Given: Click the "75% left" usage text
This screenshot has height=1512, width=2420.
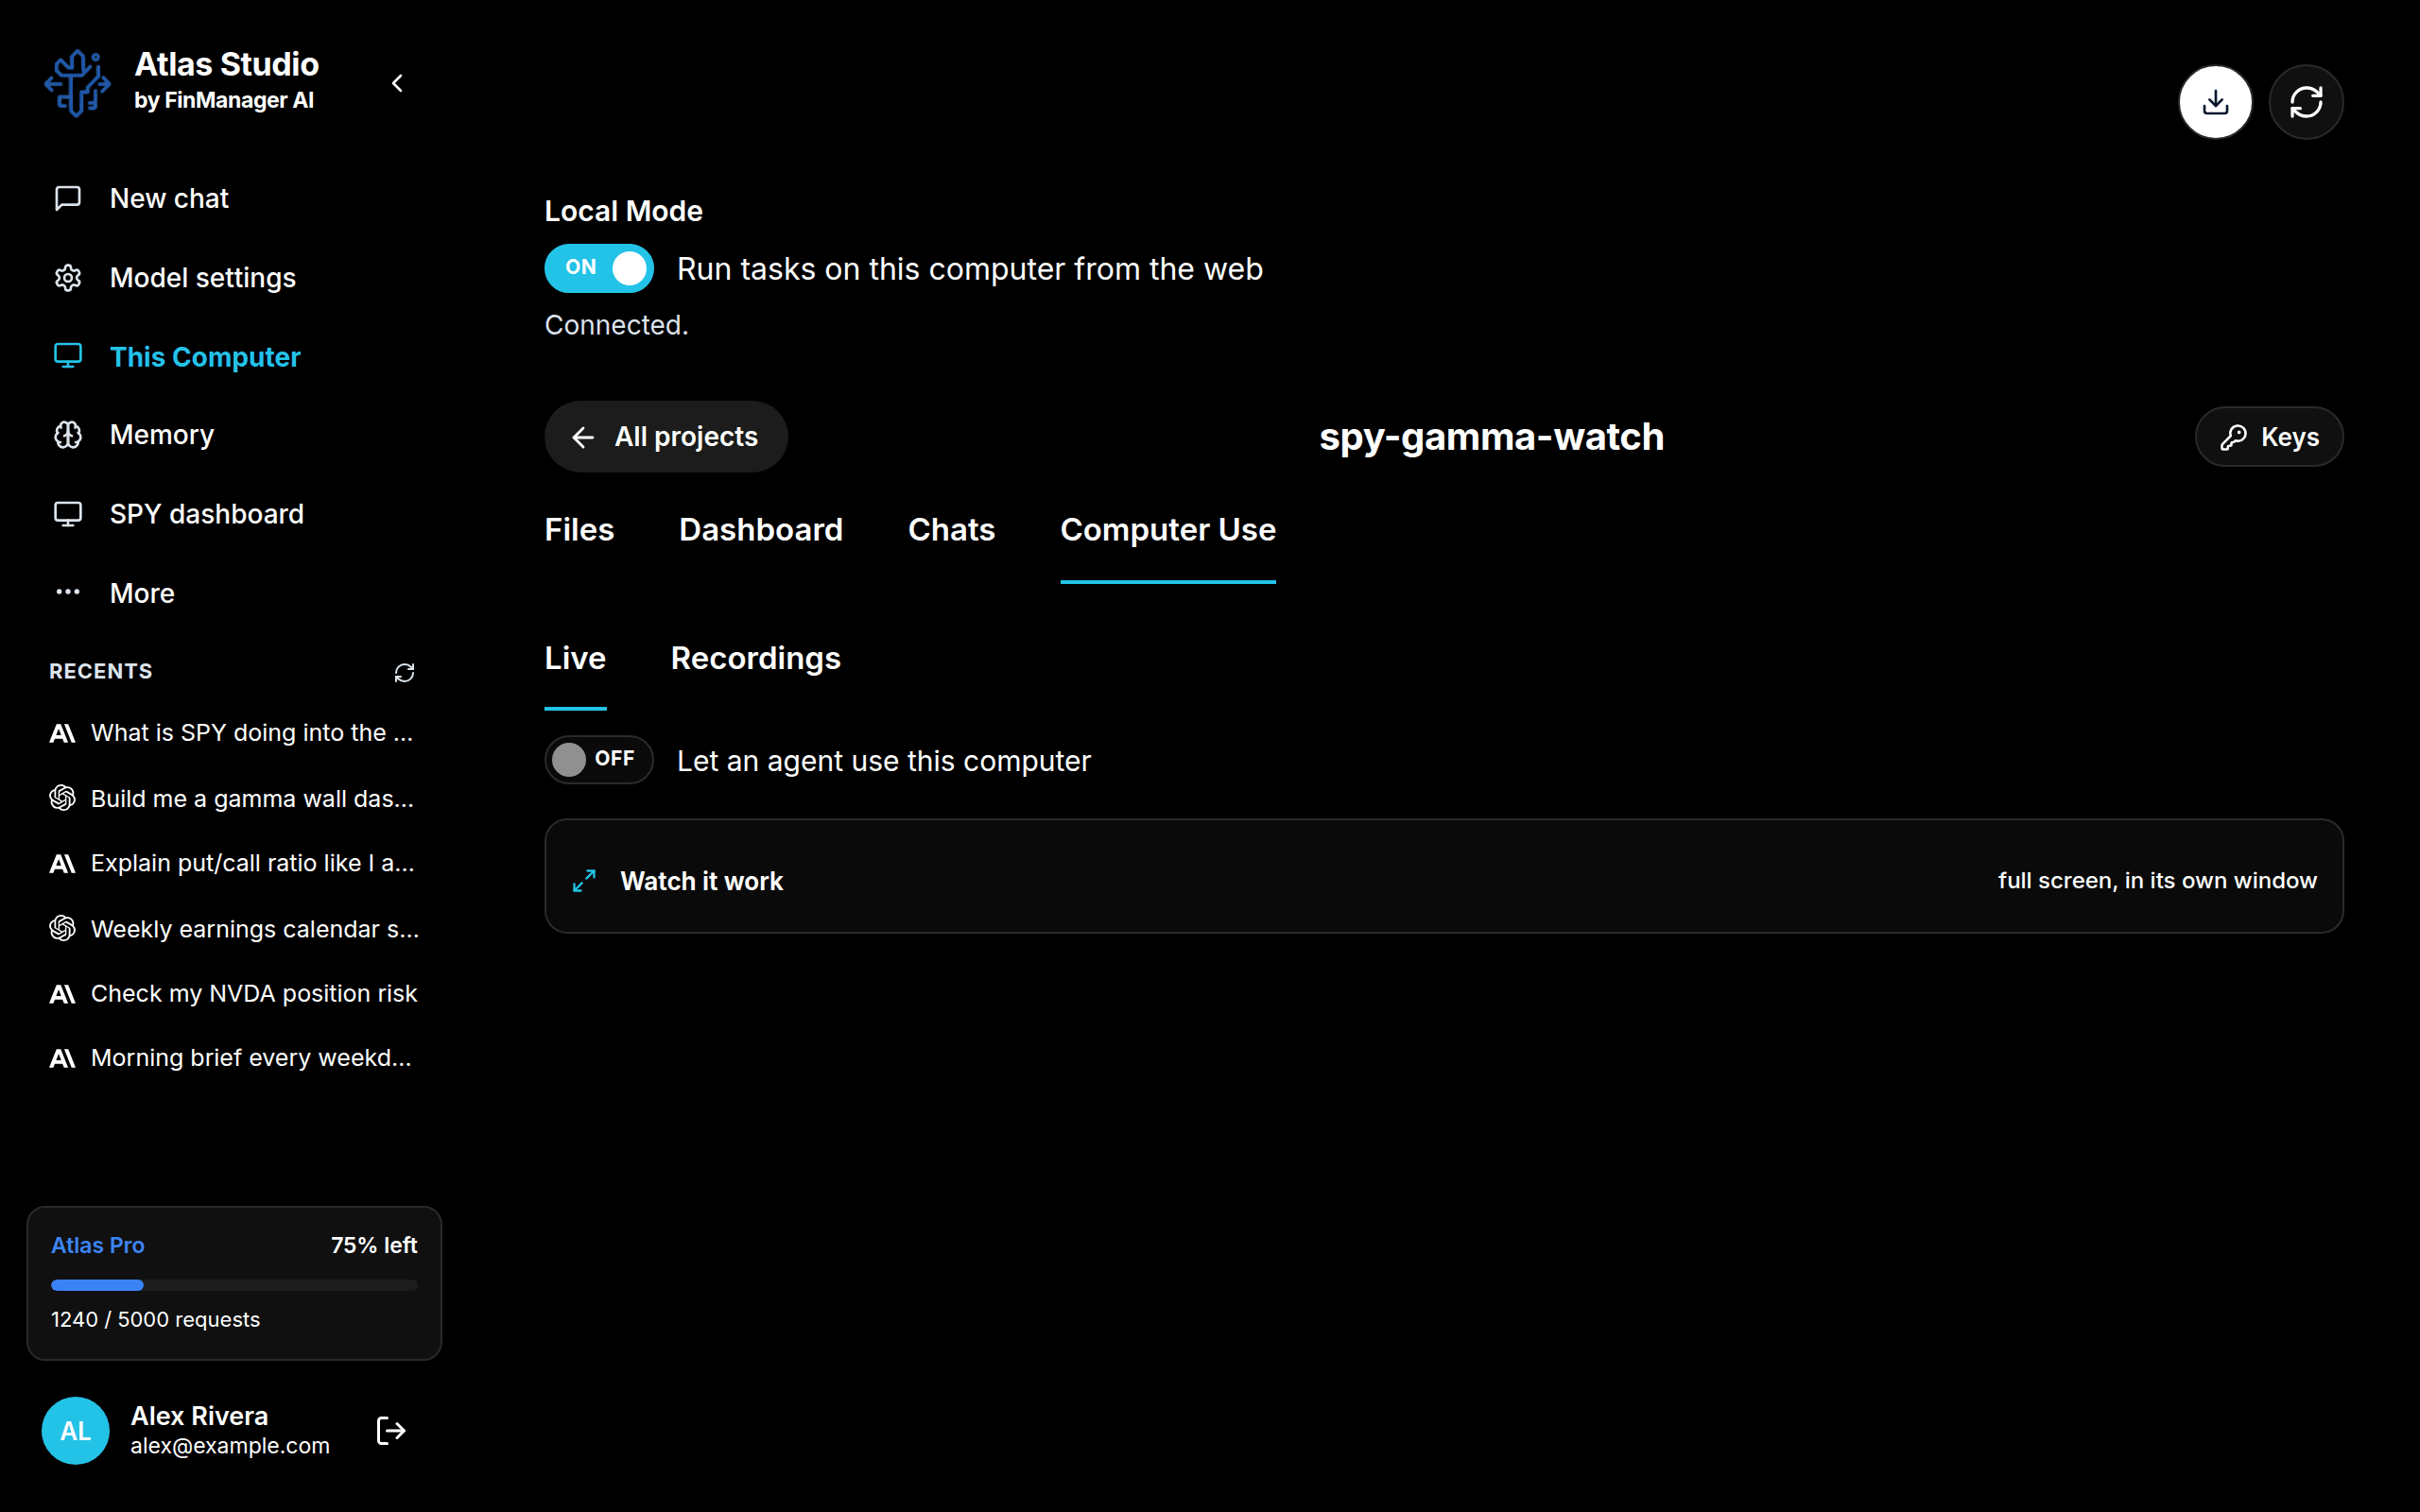Looking at the screenshot, I should tap(374, 1245).
